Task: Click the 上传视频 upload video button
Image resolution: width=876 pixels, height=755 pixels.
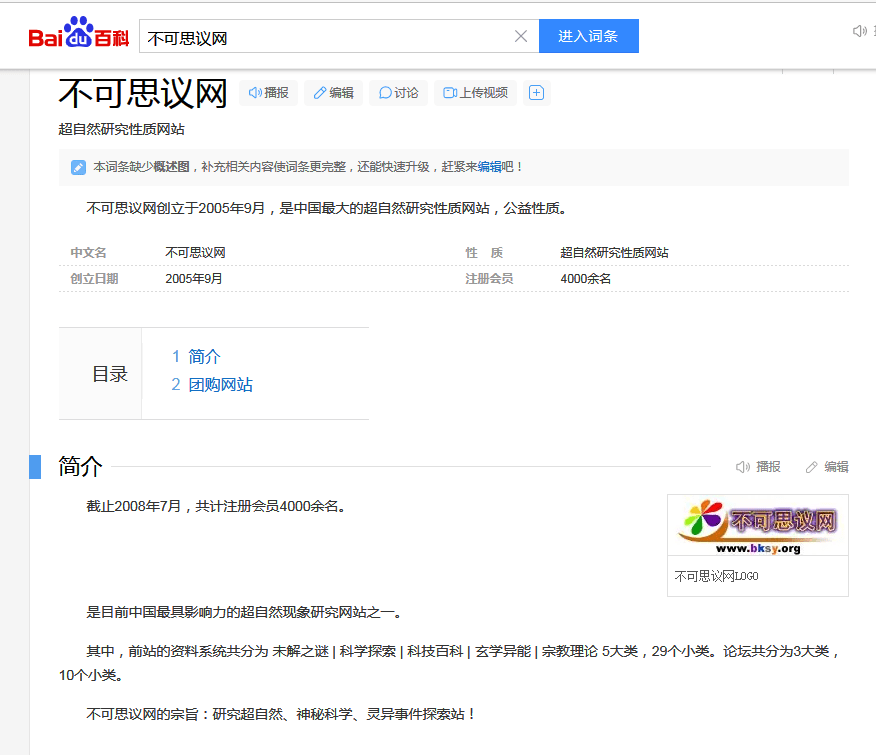Action: 475,93
